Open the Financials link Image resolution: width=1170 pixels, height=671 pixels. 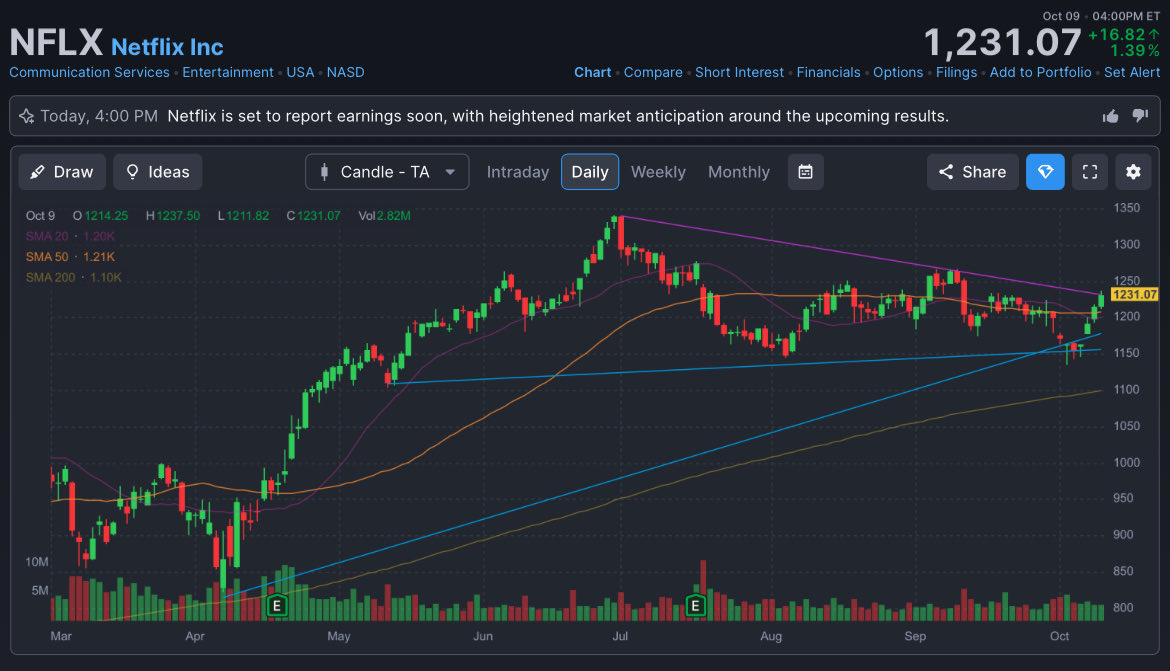[x=829, y=72]
